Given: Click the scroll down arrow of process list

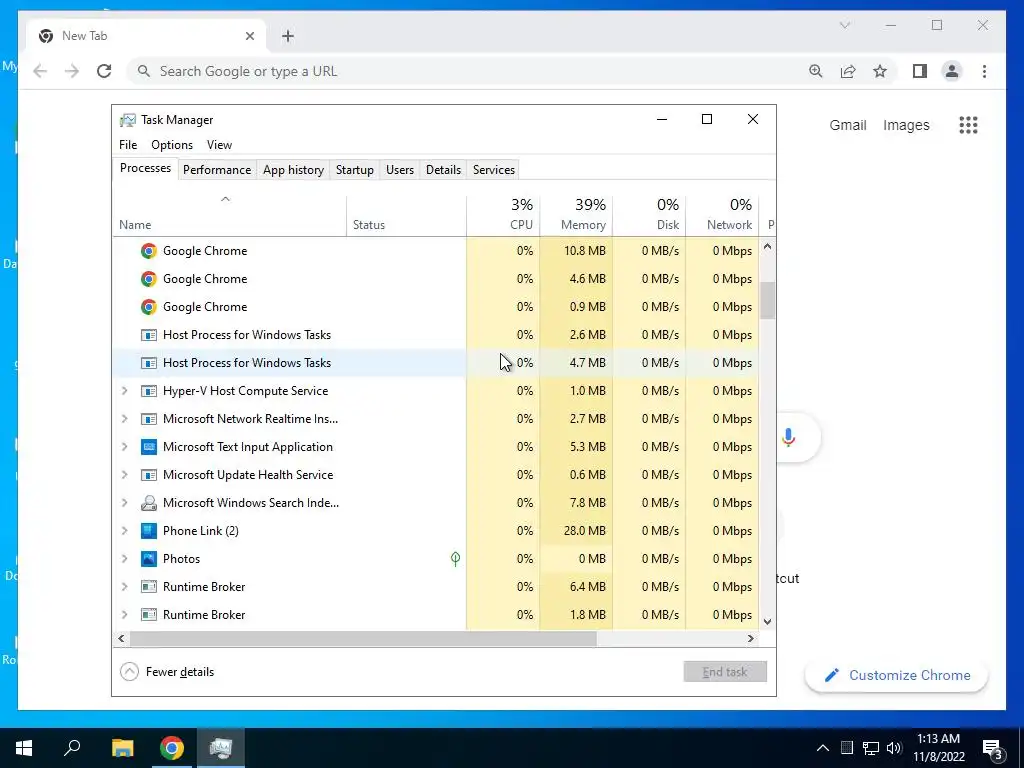Looking at the screenshot, I should point(767,622).
